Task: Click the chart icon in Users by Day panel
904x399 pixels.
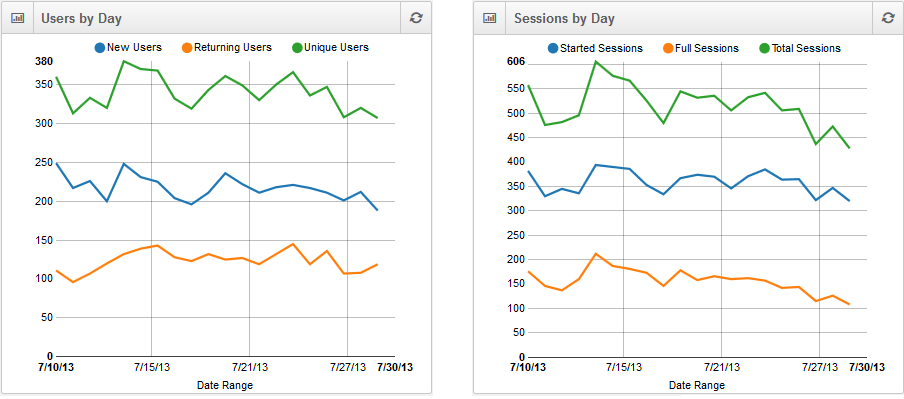Action: click(x=17, y=18)
